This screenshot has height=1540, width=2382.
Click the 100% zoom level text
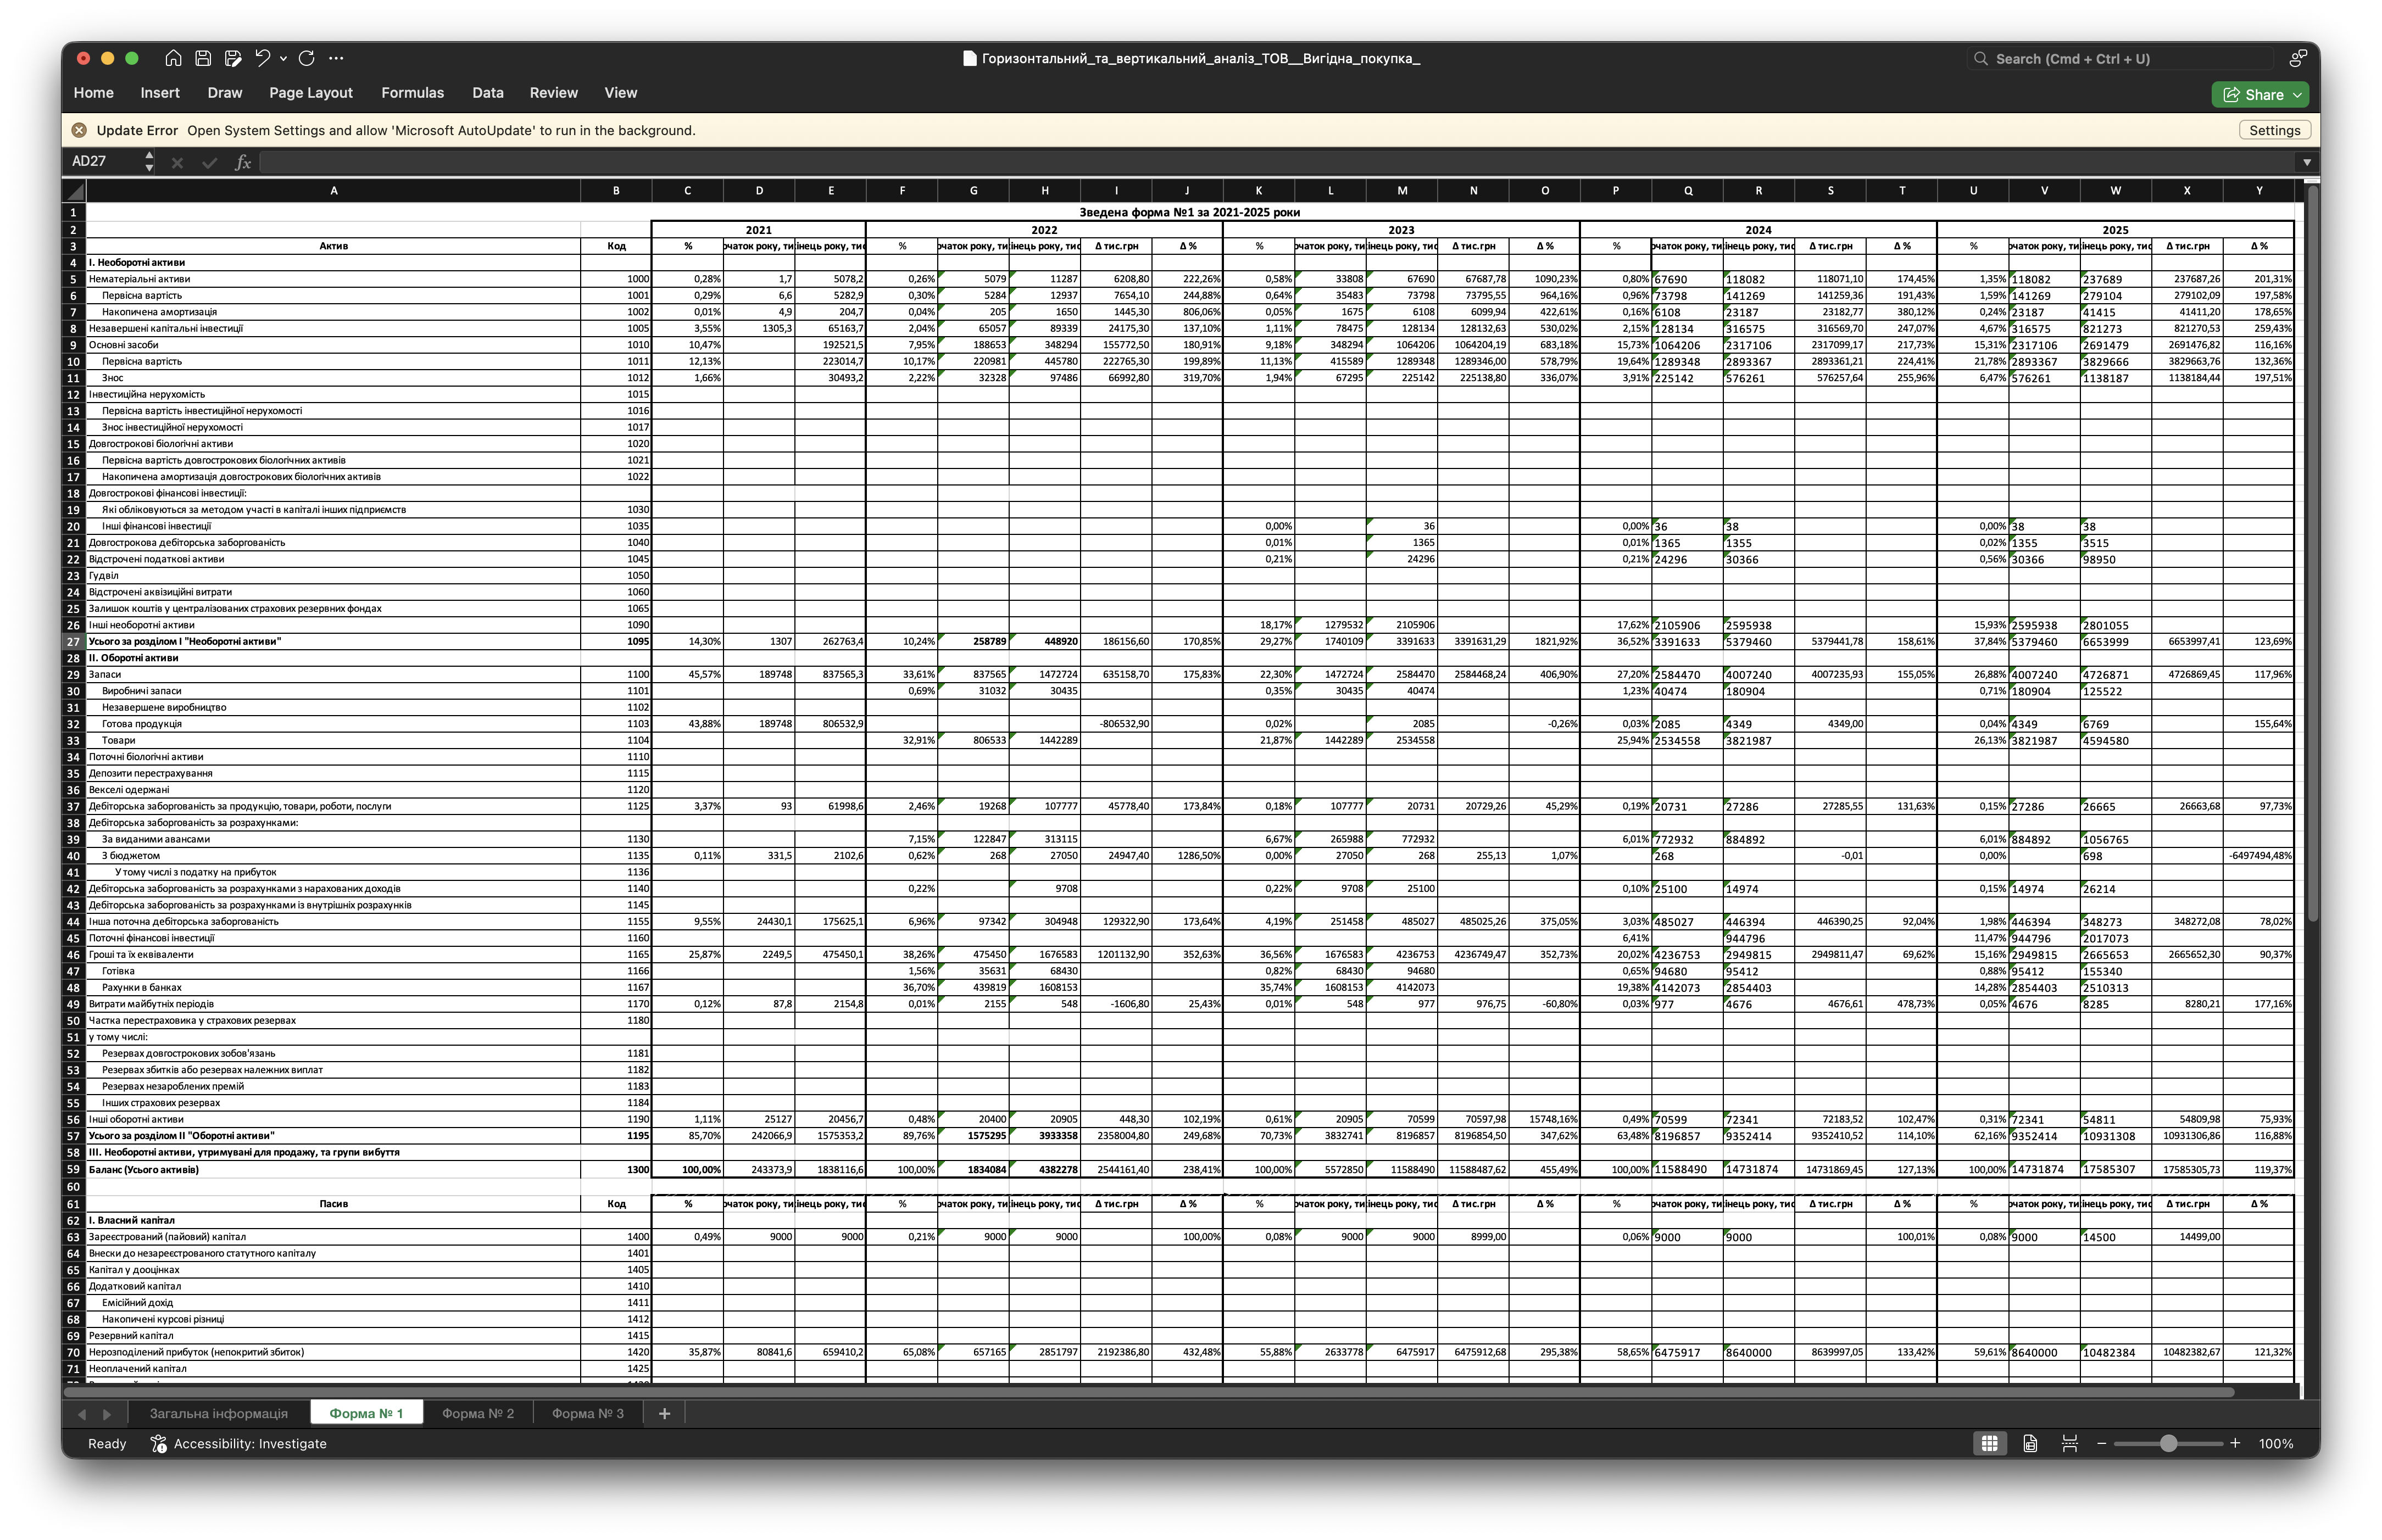point(2276,1443)
